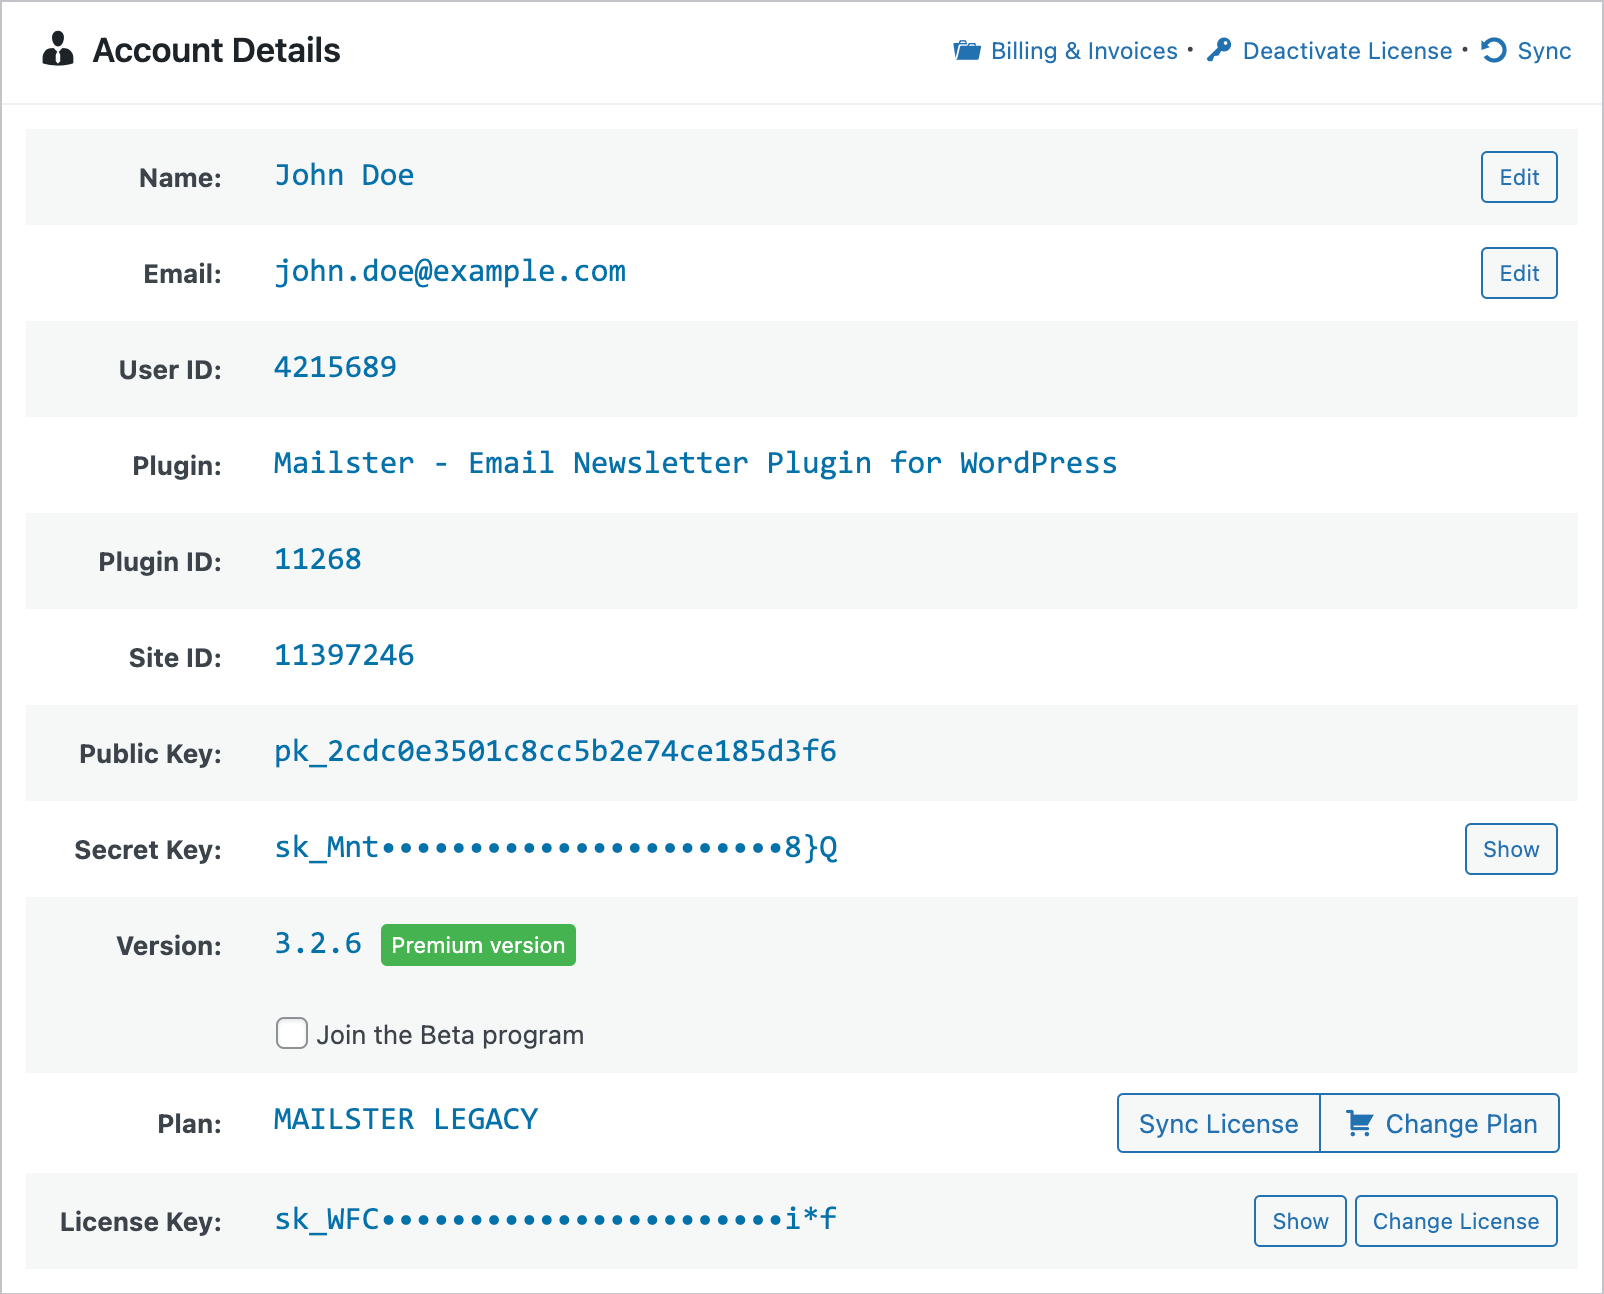Click the Sync refresh icon
Viewport: 1604px width, 1294px height.
(x=1492, y=49)
